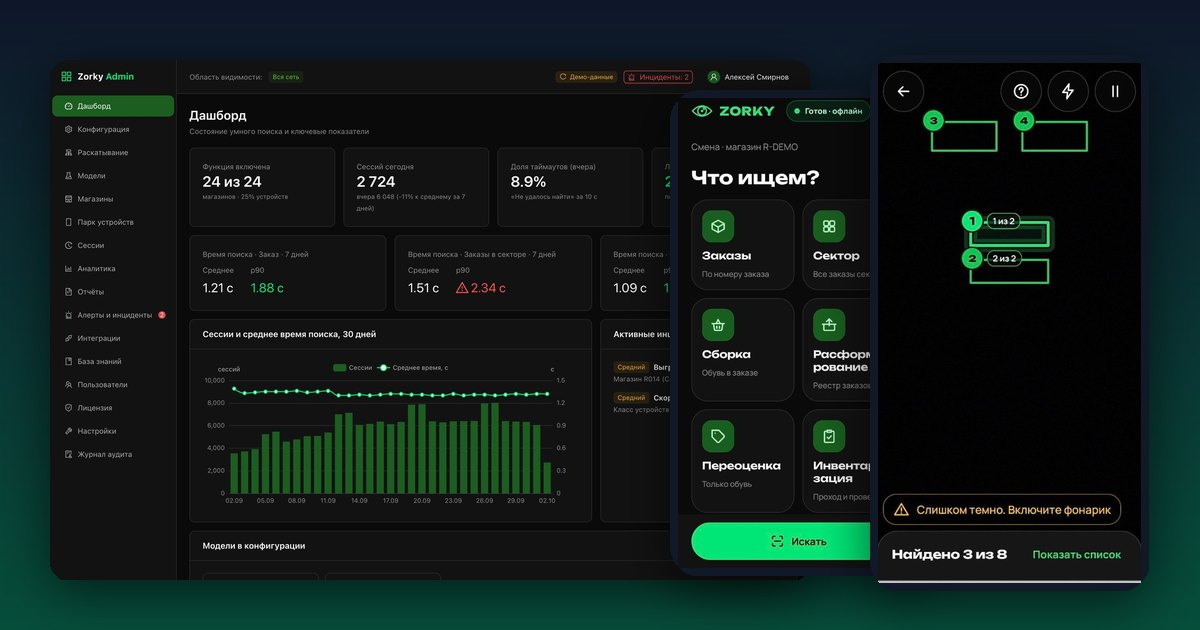Click the 1.88 с p90 value

267,288
